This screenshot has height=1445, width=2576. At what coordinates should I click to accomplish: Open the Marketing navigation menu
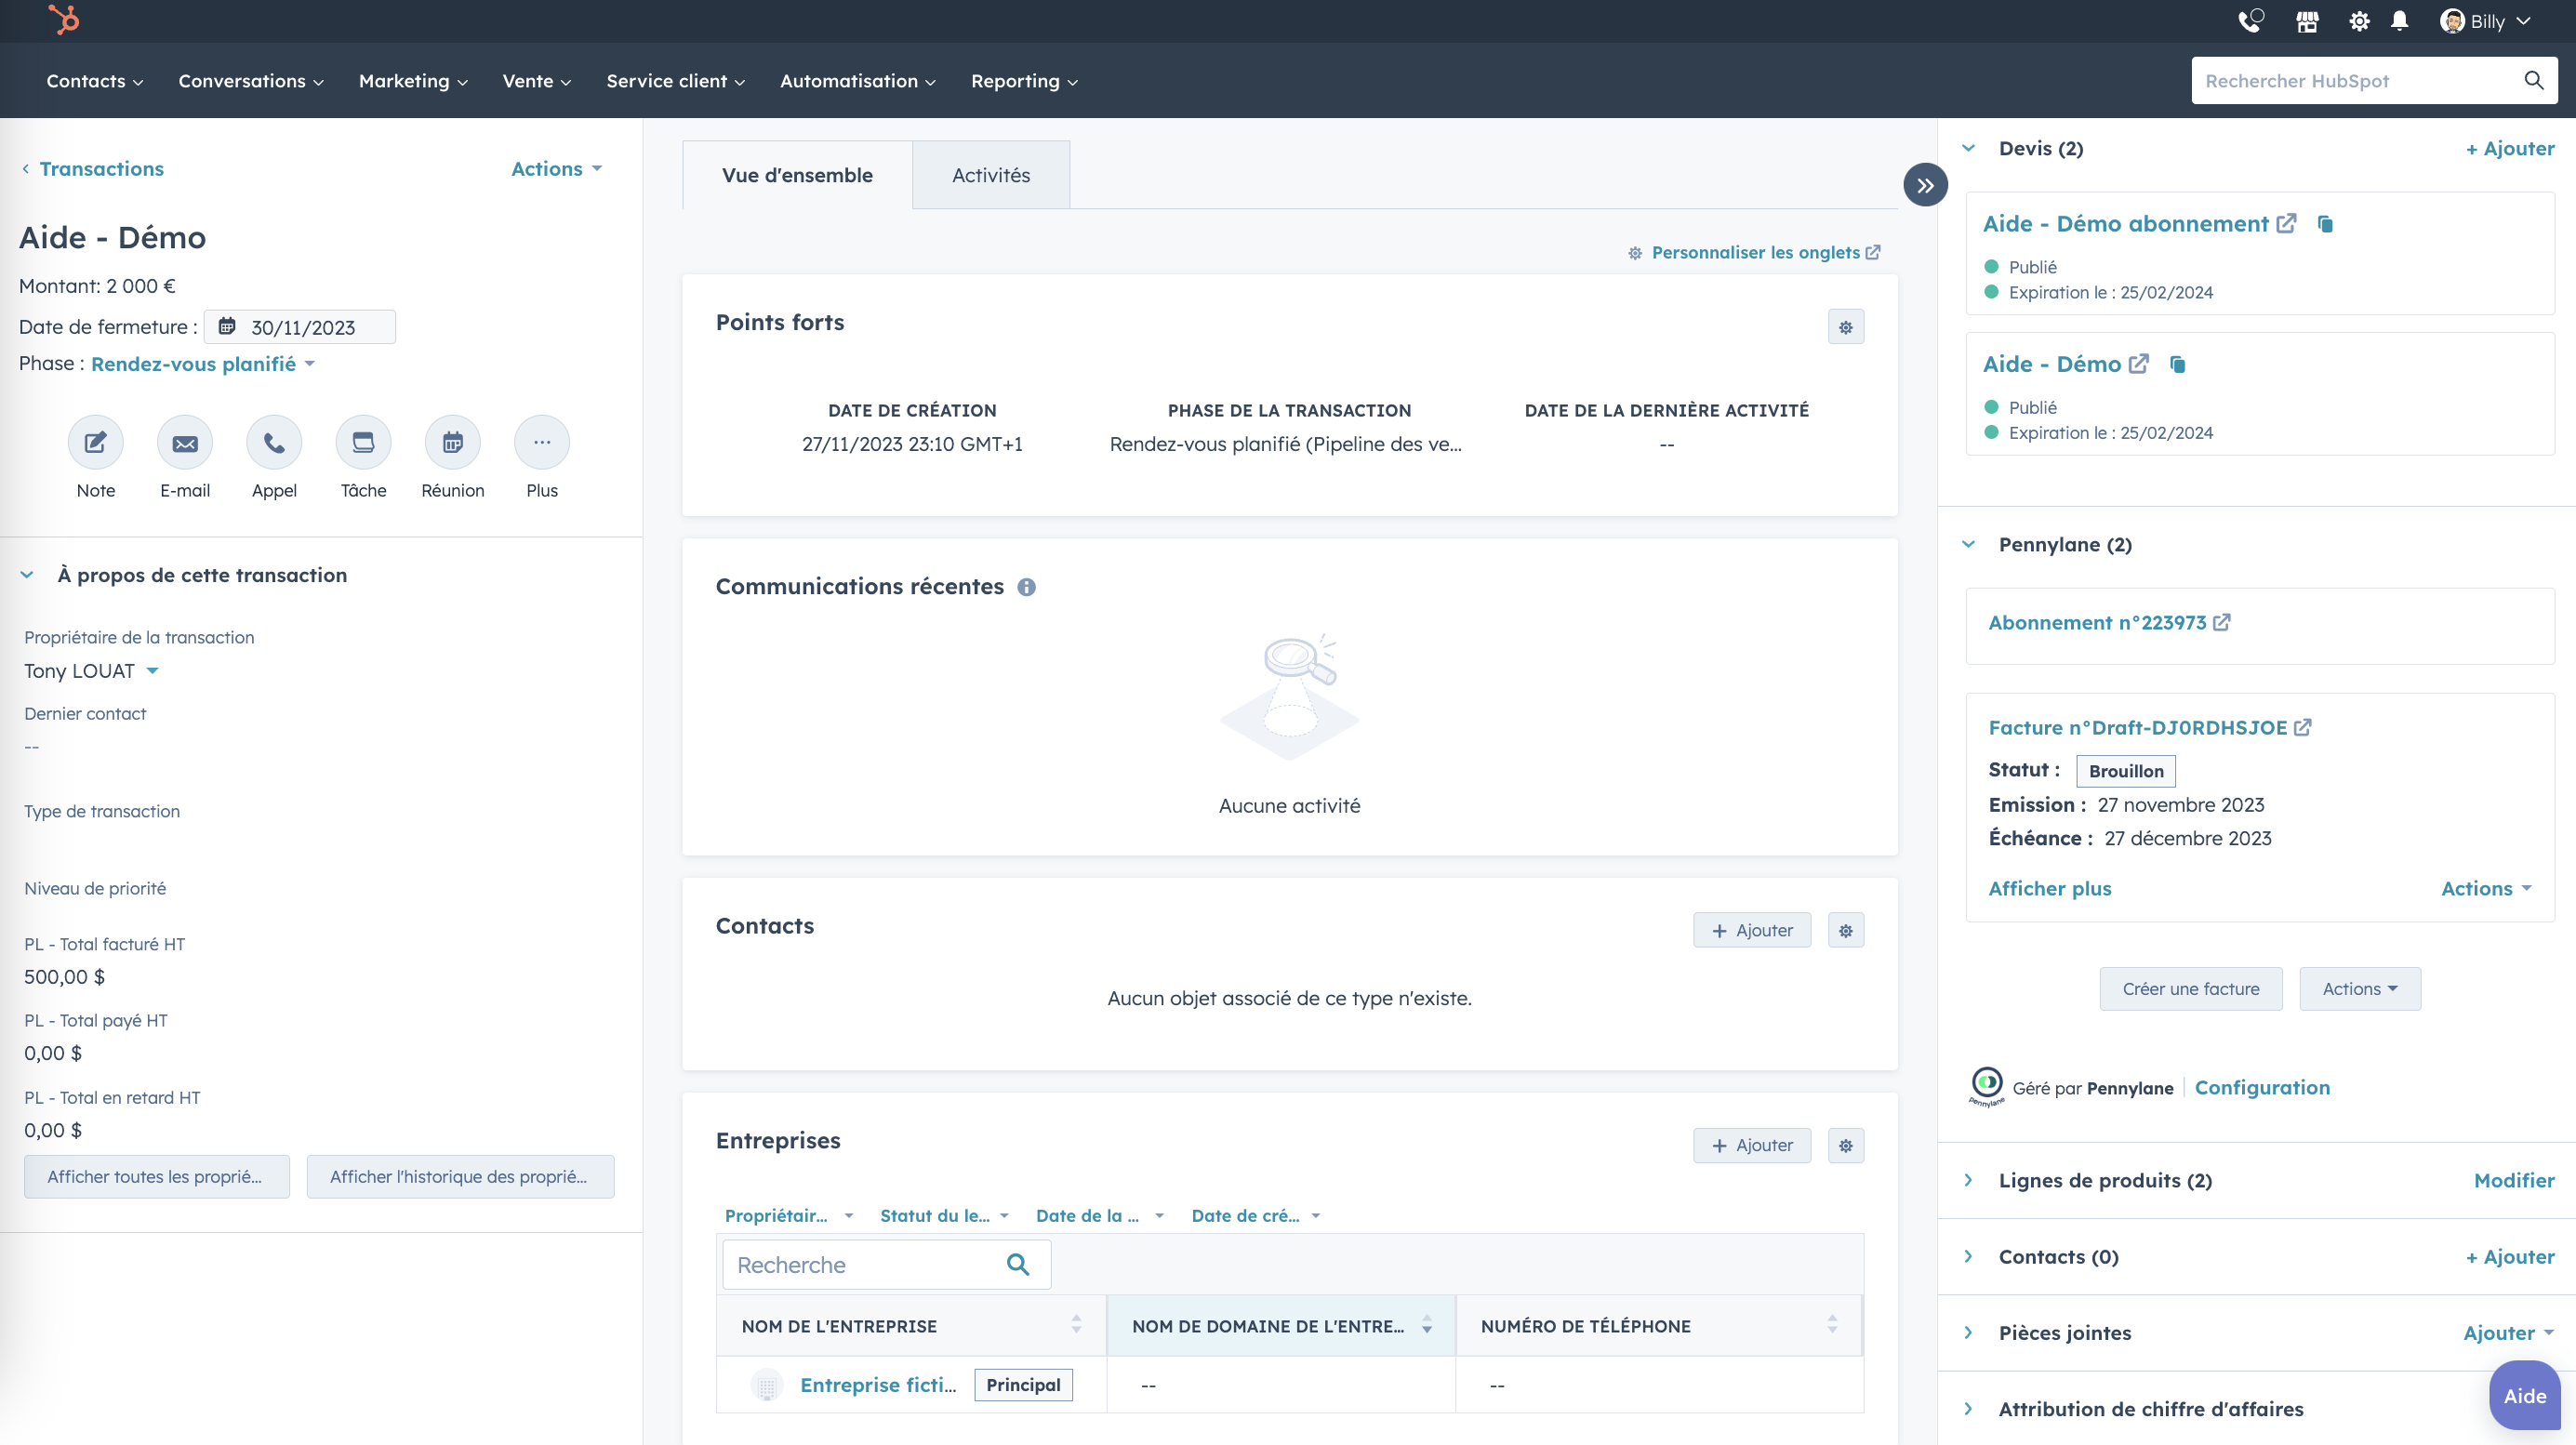pyautogui.click(x=413, y=81)
